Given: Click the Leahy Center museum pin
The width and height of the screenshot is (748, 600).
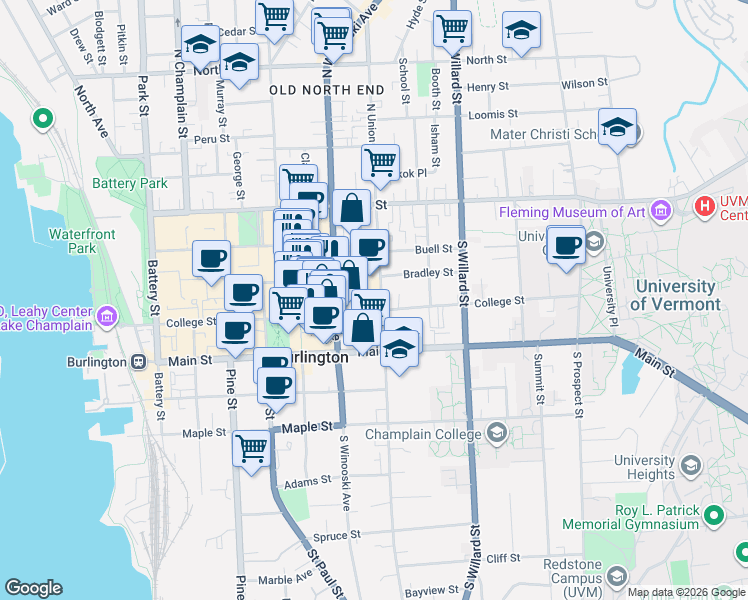Looking at the screenshot, I should [107, 316].
